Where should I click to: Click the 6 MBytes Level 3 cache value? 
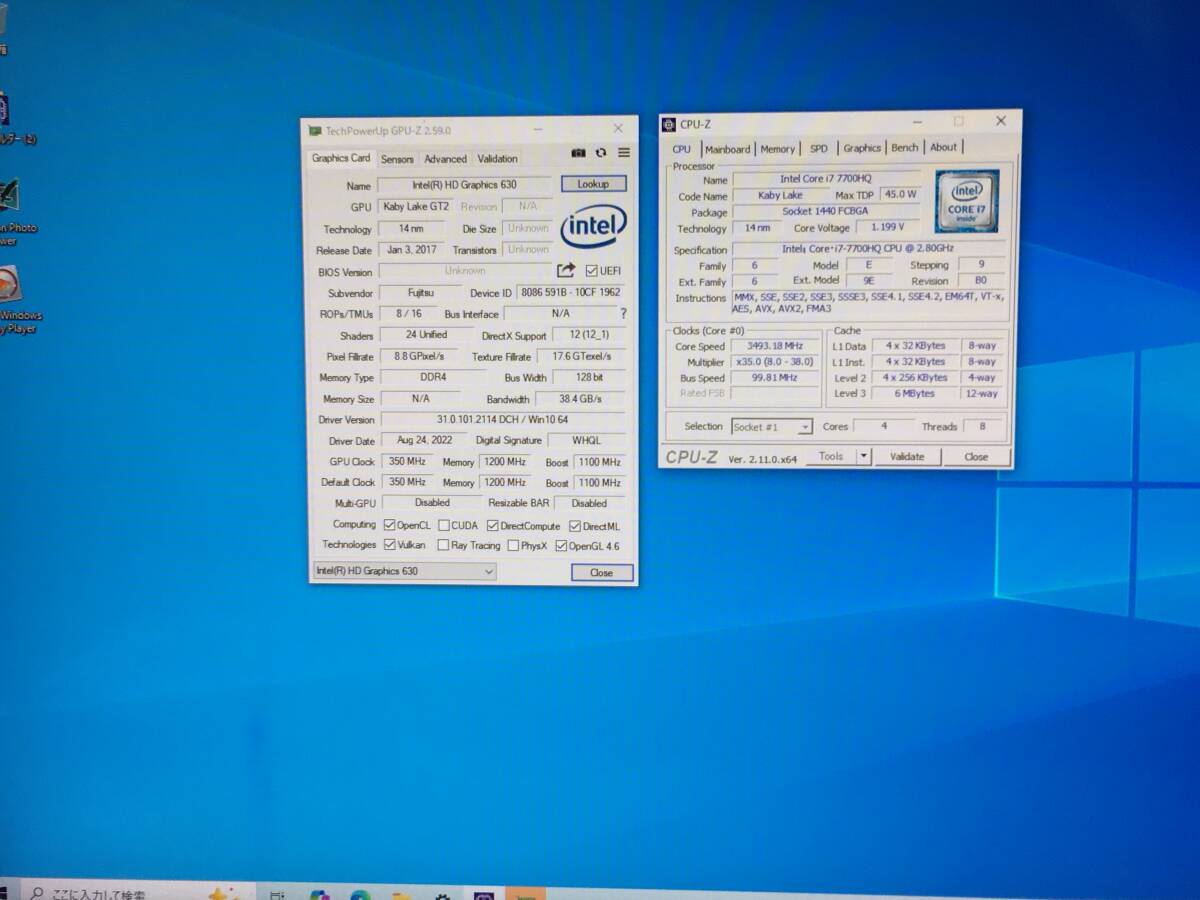[x=915, y=394]
